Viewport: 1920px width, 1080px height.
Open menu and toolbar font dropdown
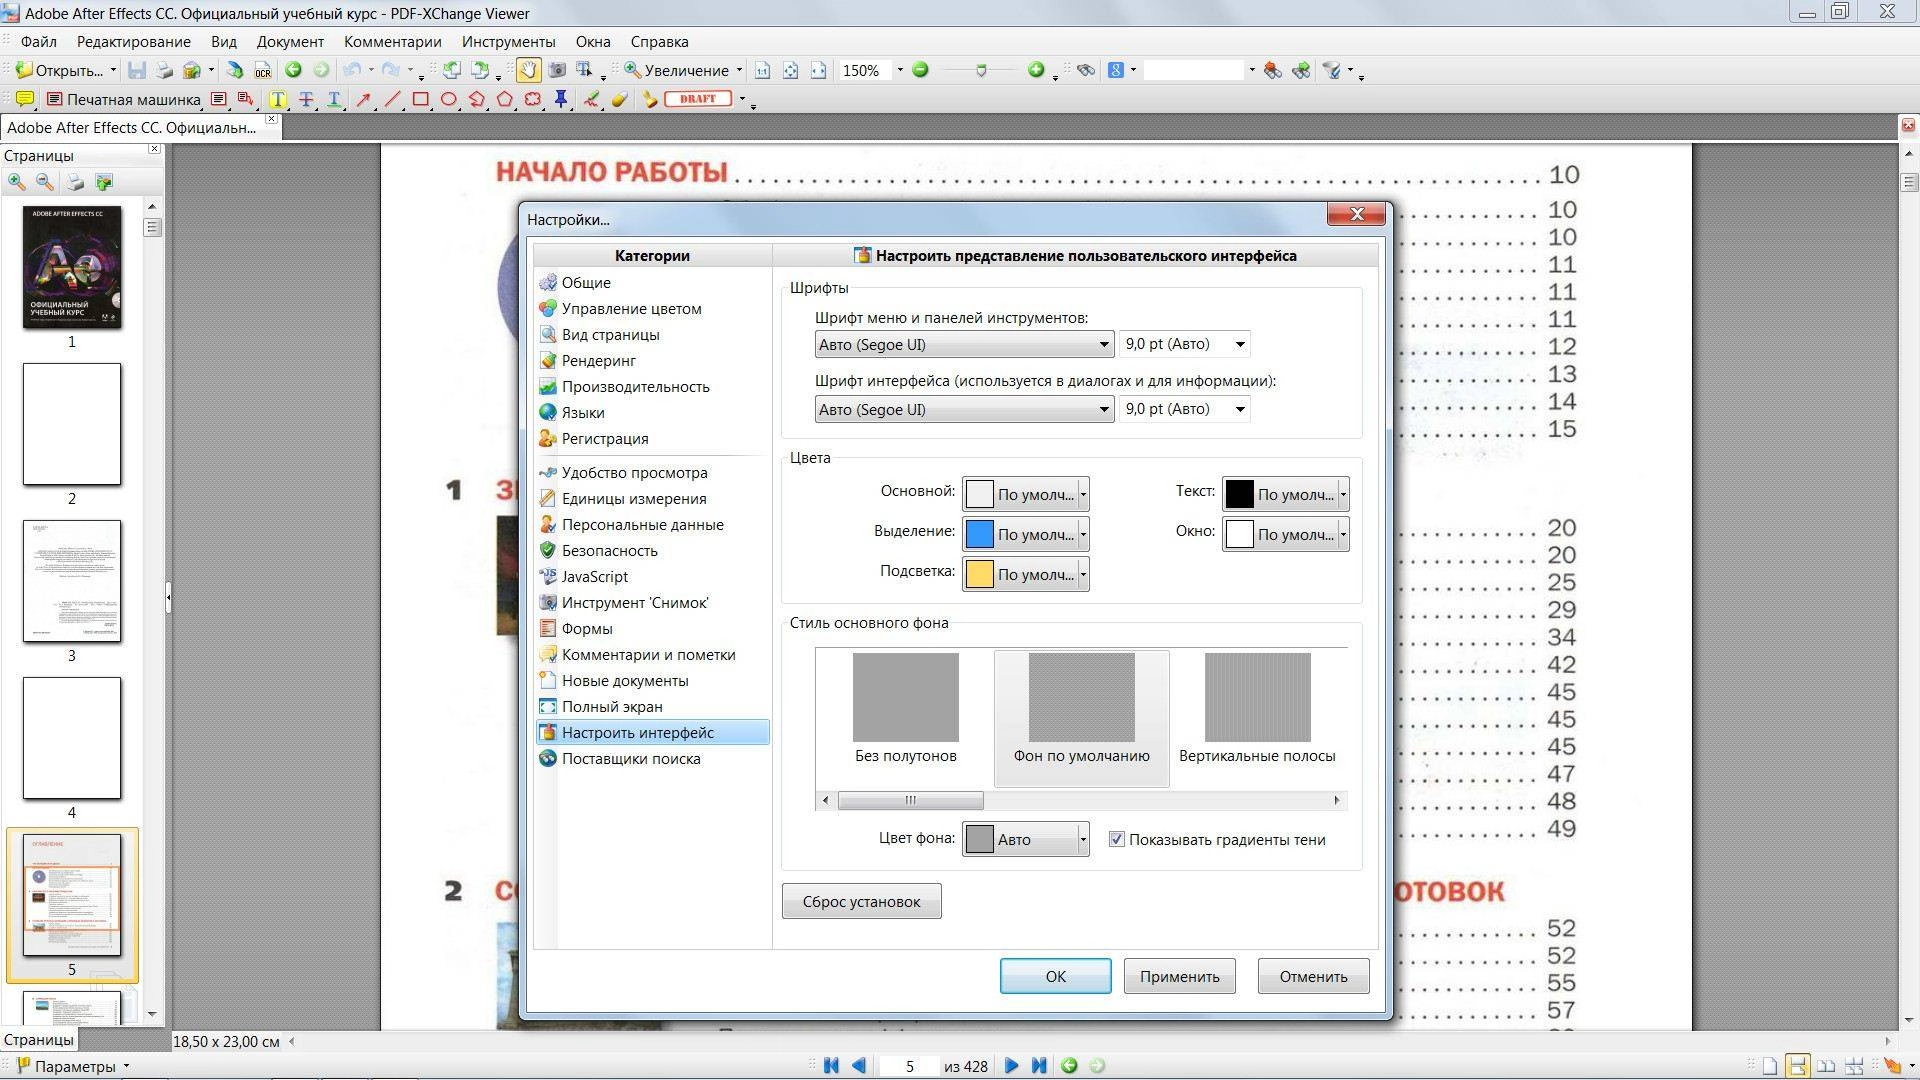tap(964, 344)
